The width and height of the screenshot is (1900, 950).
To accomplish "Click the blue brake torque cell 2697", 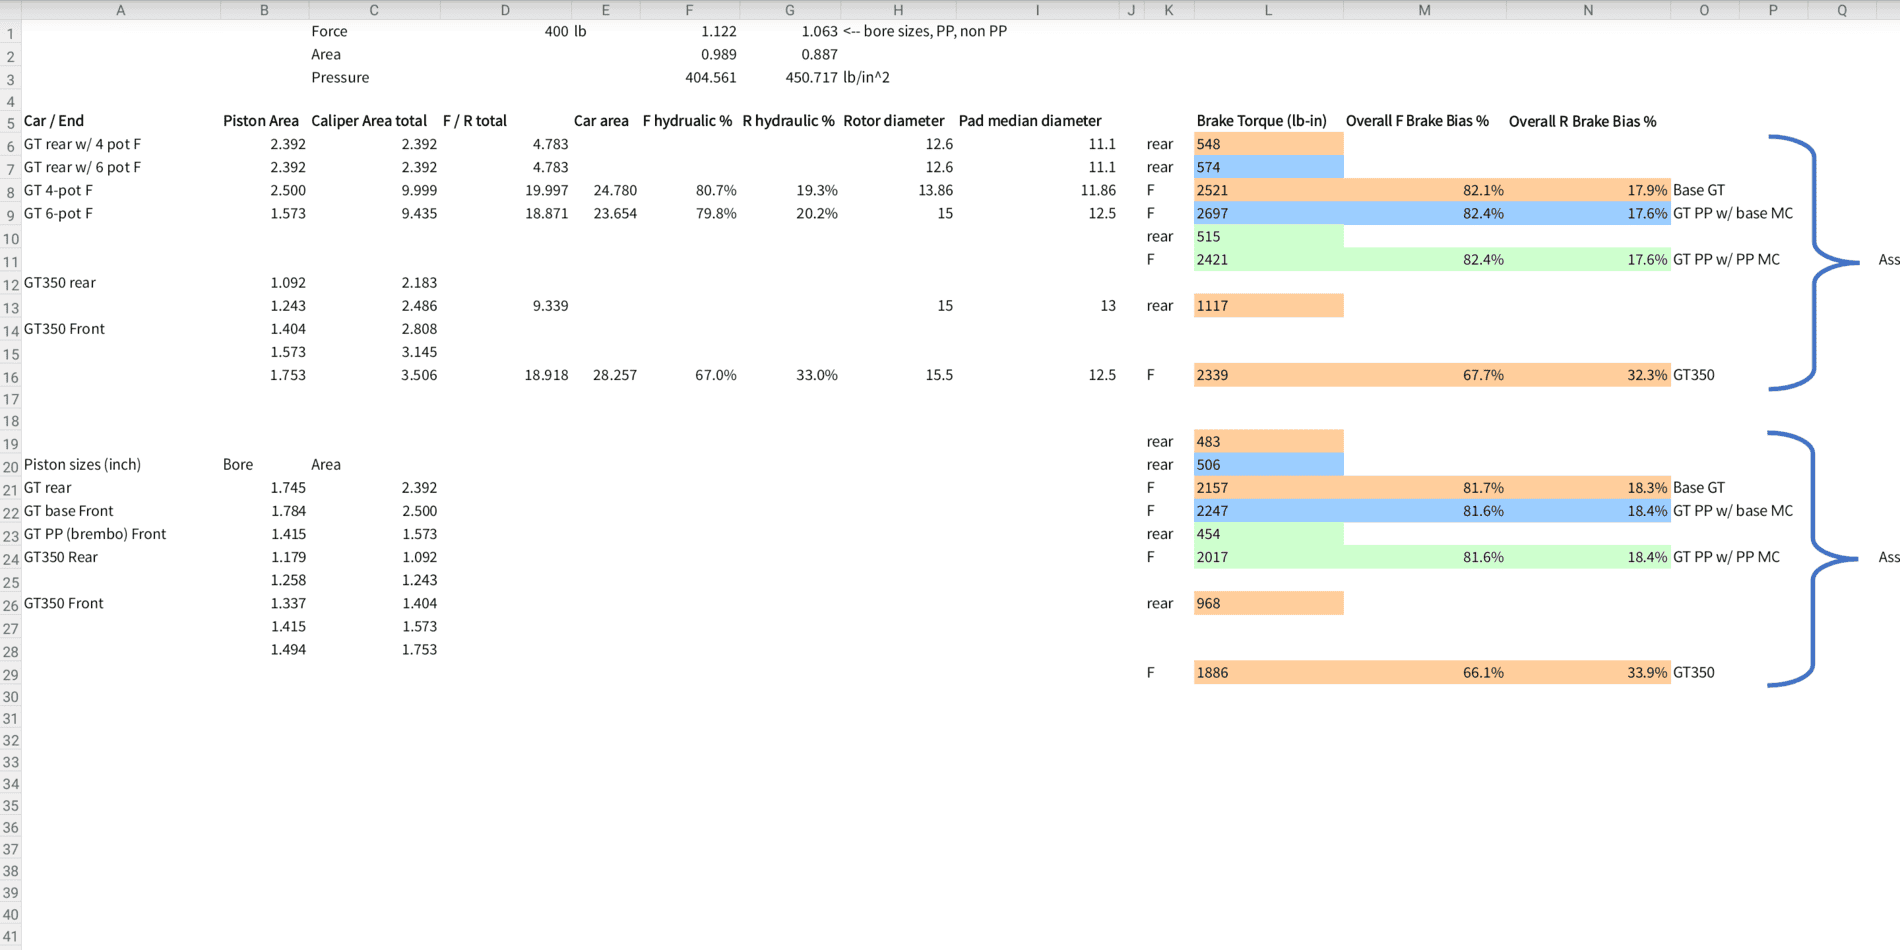I will (x=1268, y=213).
